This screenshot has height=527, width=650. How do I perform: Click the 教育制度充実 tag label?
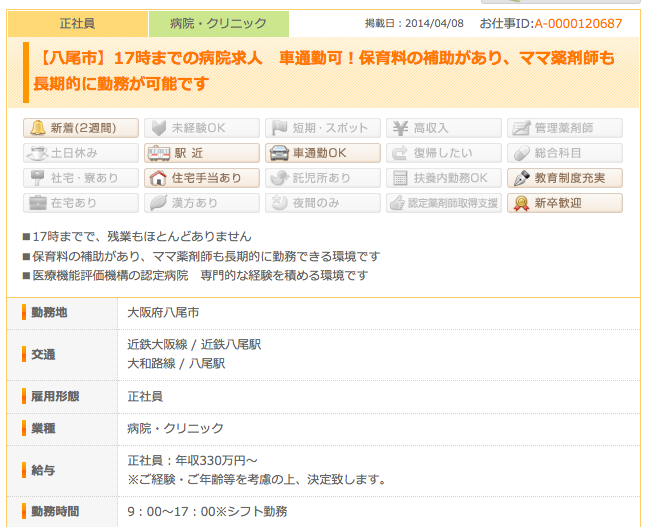(570, 178)
